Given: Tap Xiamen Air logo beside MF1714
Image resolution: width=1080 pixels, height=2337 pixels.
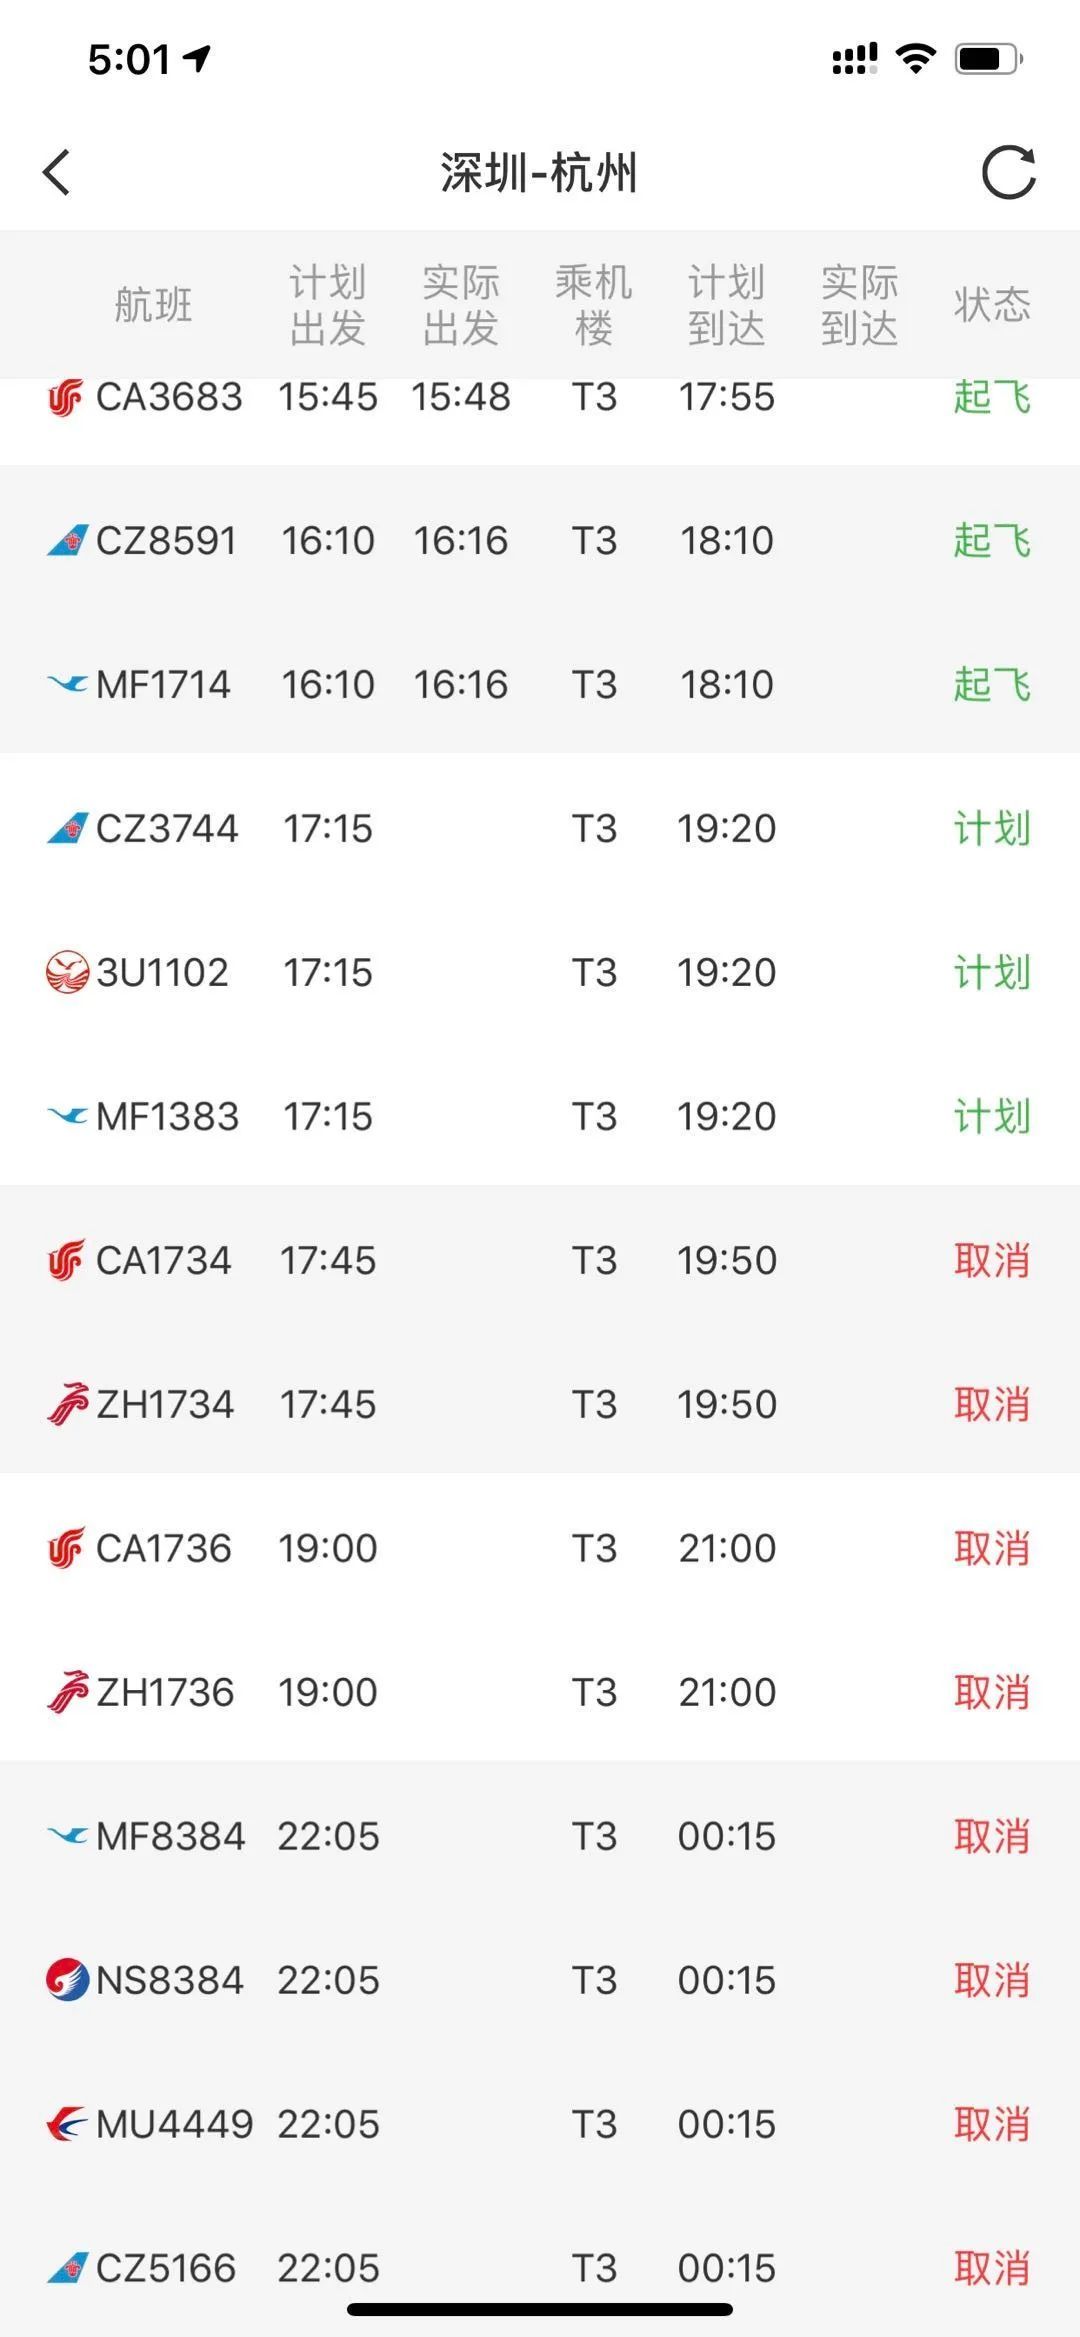Looking at the screenshot, I should (x=67, y=685).
